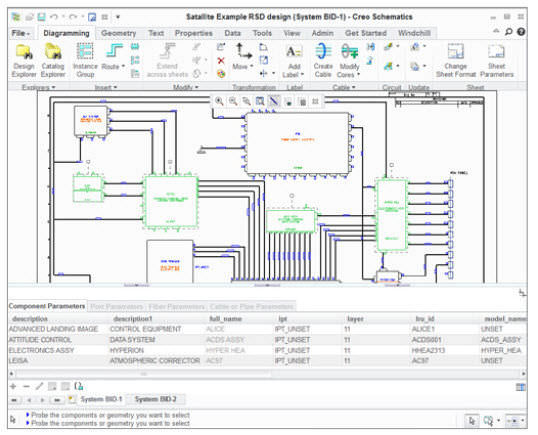
Task: Select the ELECTRONICS ASSY cell
Action: pyautogui.click(x=41, y=350)
